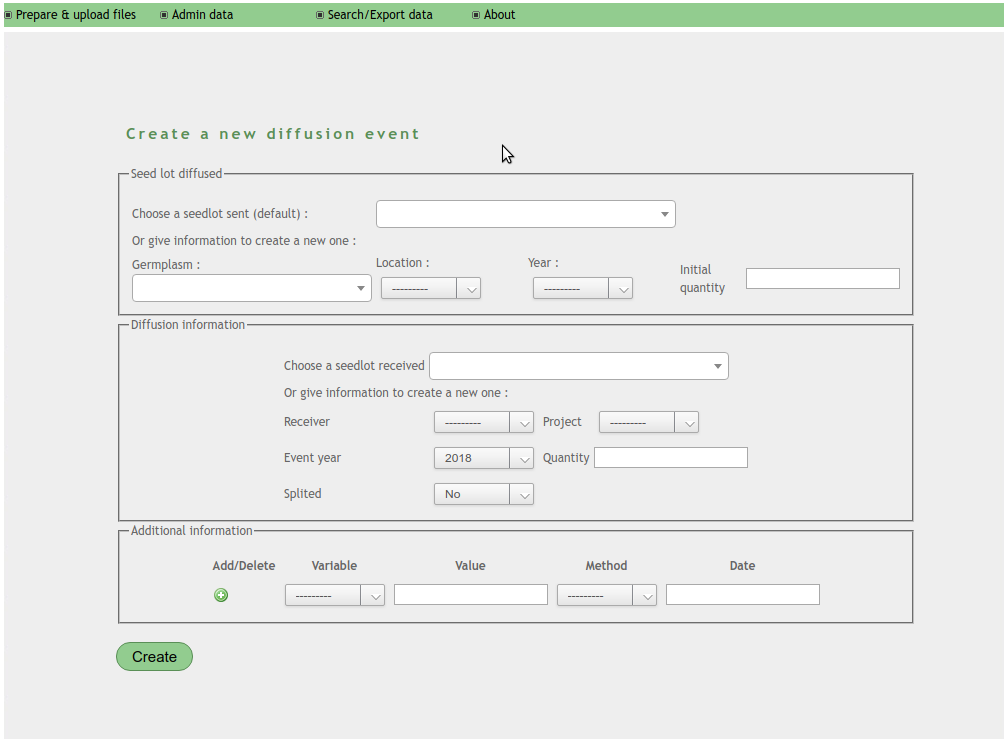Open the Event year dropdown showing 2018
Screen dimensions: 1007x742
[x=484, y=458]
